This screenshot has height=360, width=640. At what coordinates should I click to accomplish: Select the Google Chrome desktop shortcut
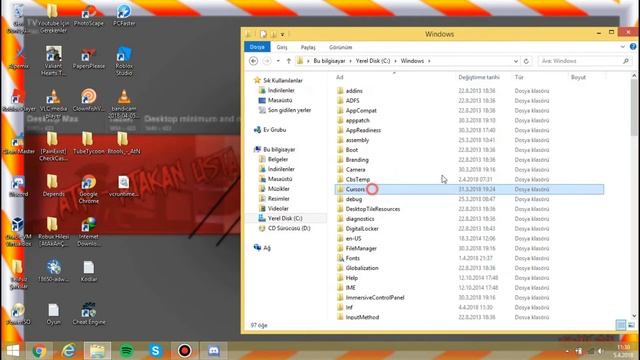[89, 189]
